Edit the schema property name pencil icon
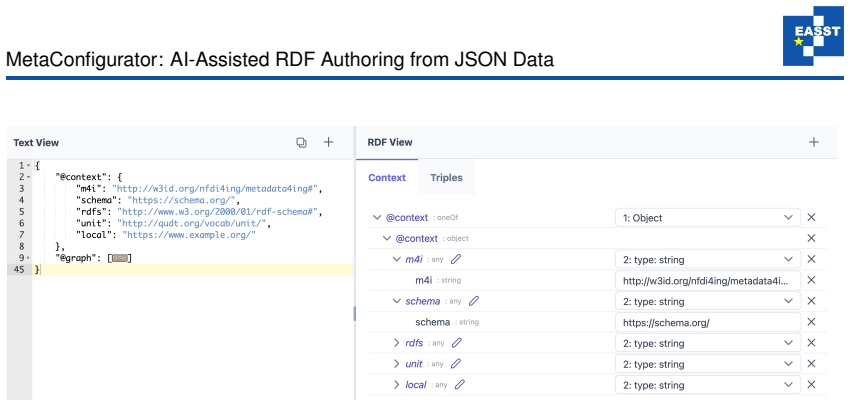850x406 pixels. [x=474, y=301]
